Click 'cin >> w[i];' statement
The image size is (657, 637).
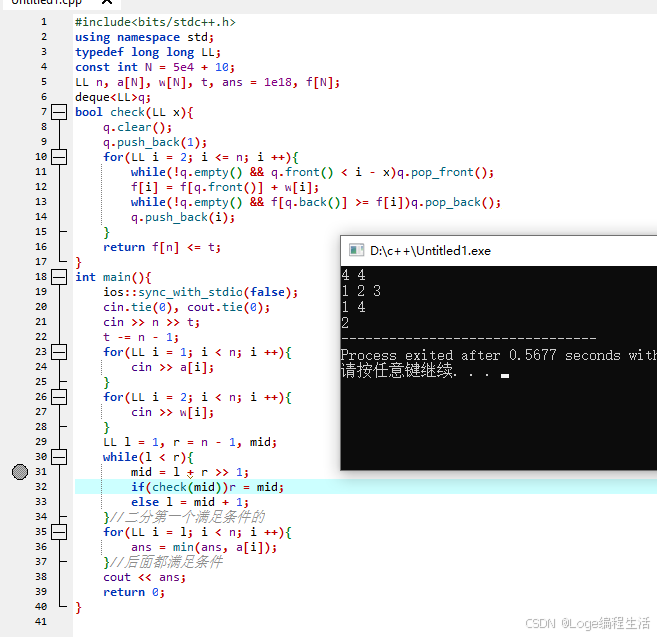coord(173,412)
